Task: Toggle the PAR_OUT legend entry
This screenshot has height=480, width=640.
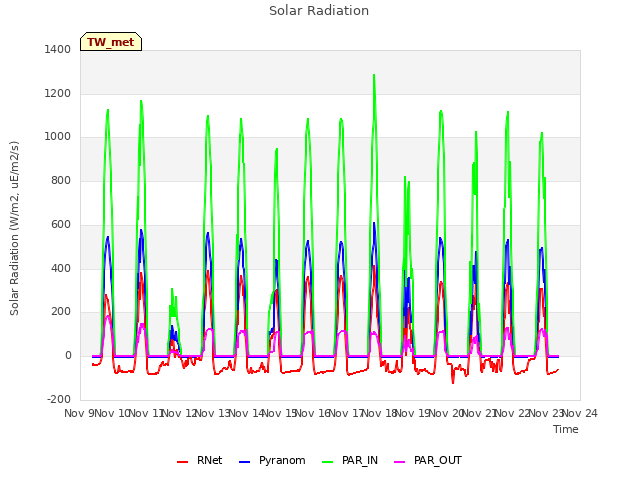Action: point(428,461)
